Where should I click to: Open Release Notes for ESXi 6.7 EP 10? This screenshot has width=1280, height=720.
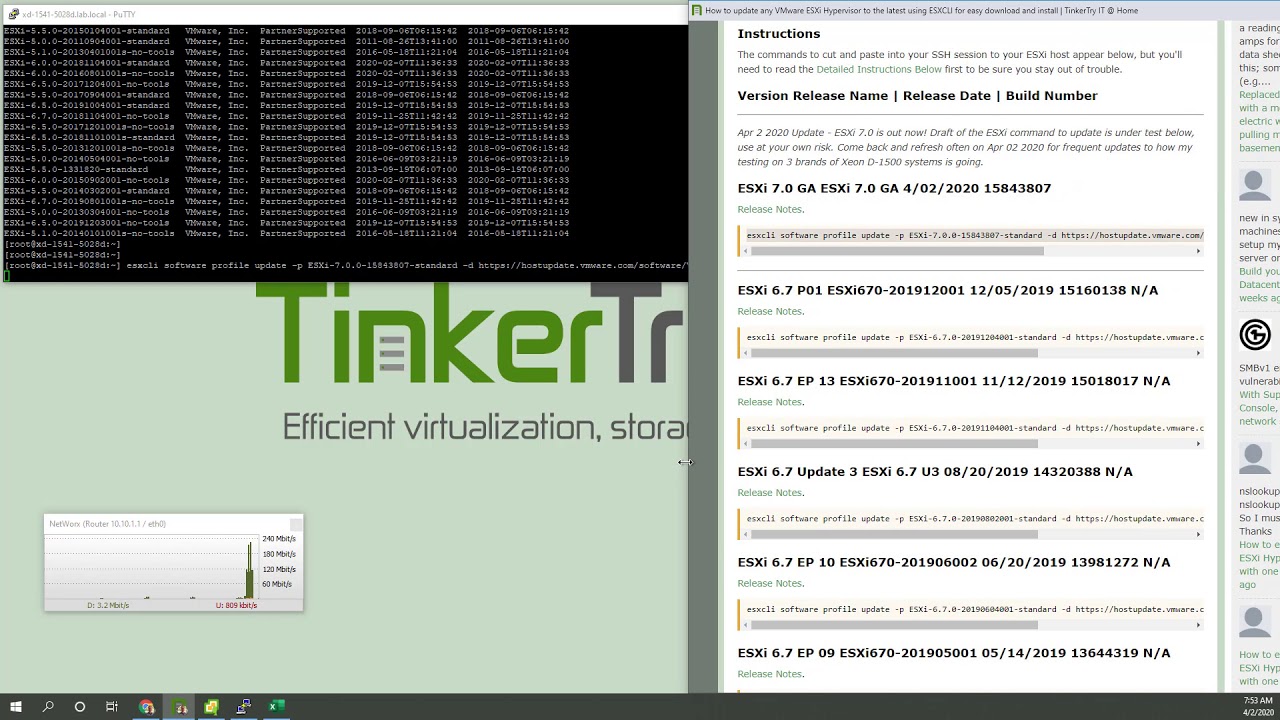(770, 583)
